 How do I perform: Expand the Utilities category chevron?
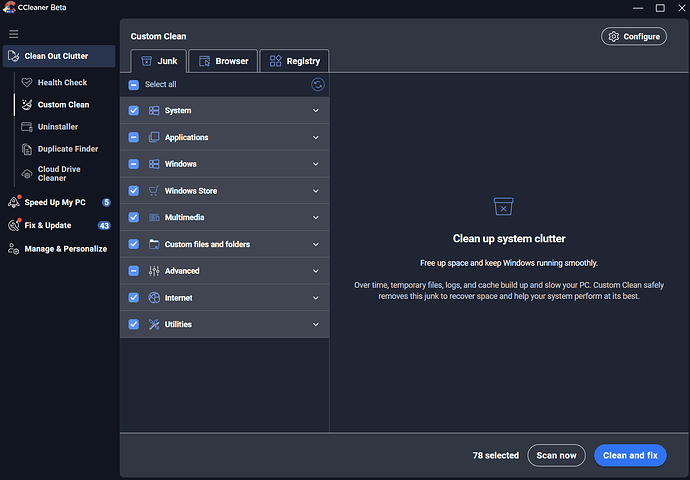pyautogui.click(x=316, y=324)
